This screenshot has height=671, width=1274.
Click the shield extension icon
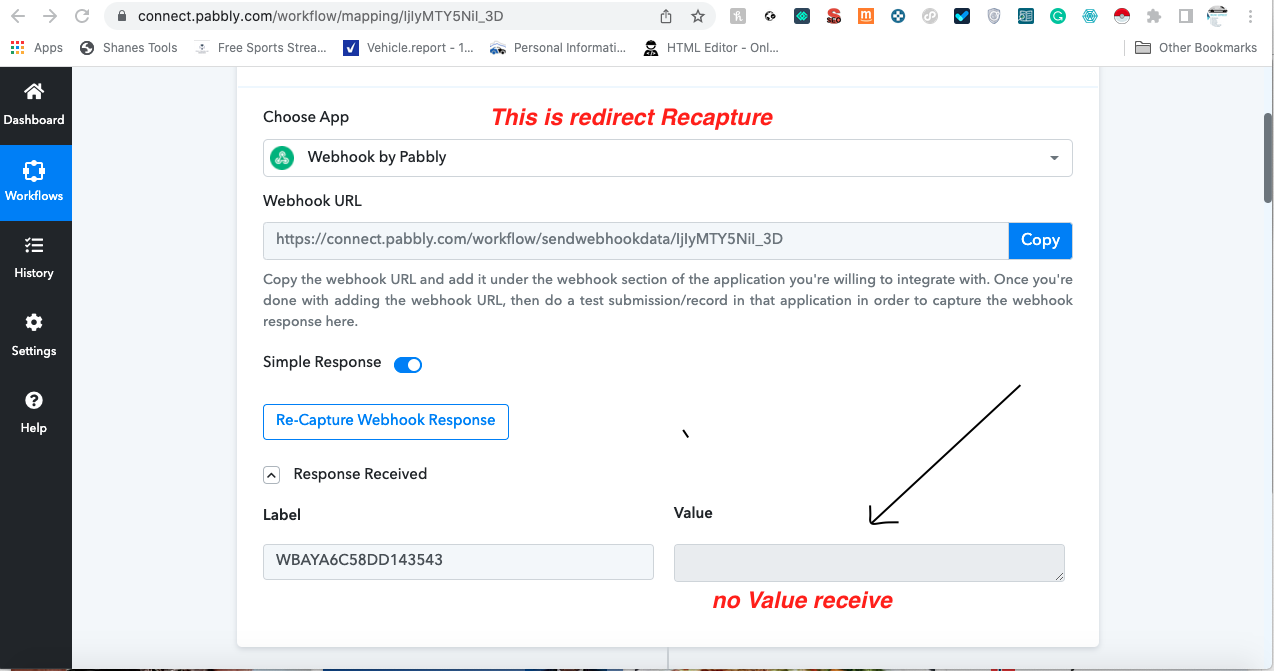click(994, 16)
